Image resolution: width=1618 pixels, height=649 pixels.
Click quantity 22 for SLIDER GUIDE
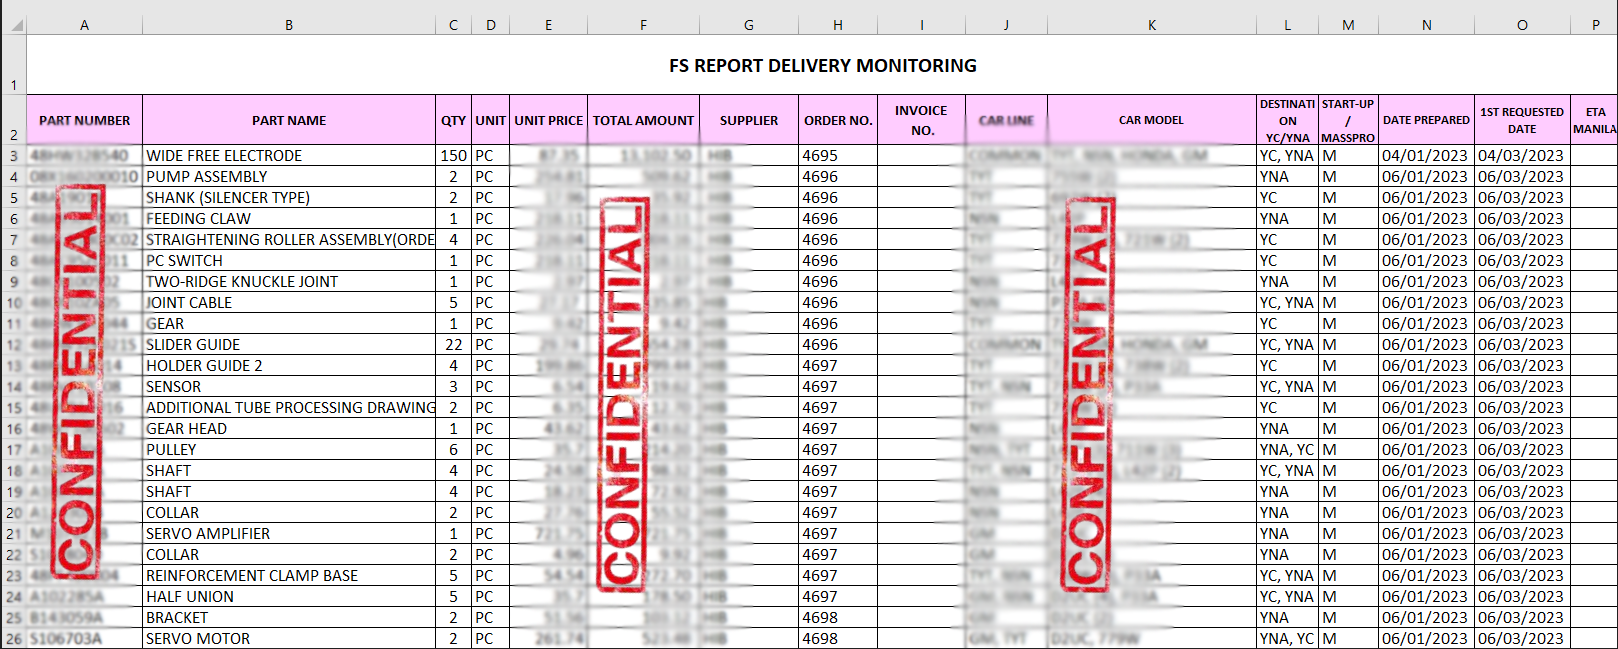[x=453, y=345]
